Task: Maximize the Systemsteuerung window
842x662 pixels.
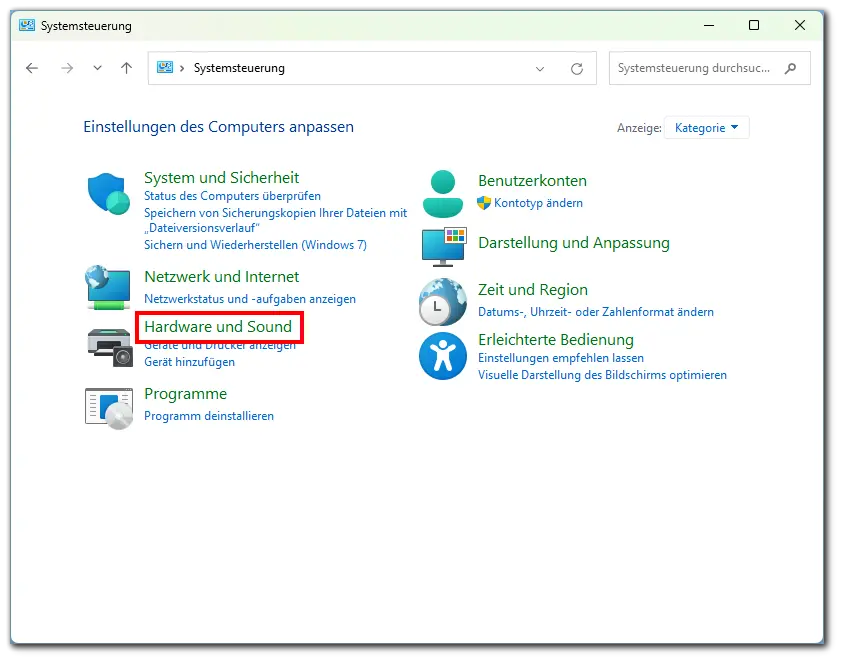Action: pyautogui.click(x=754, y=25)
